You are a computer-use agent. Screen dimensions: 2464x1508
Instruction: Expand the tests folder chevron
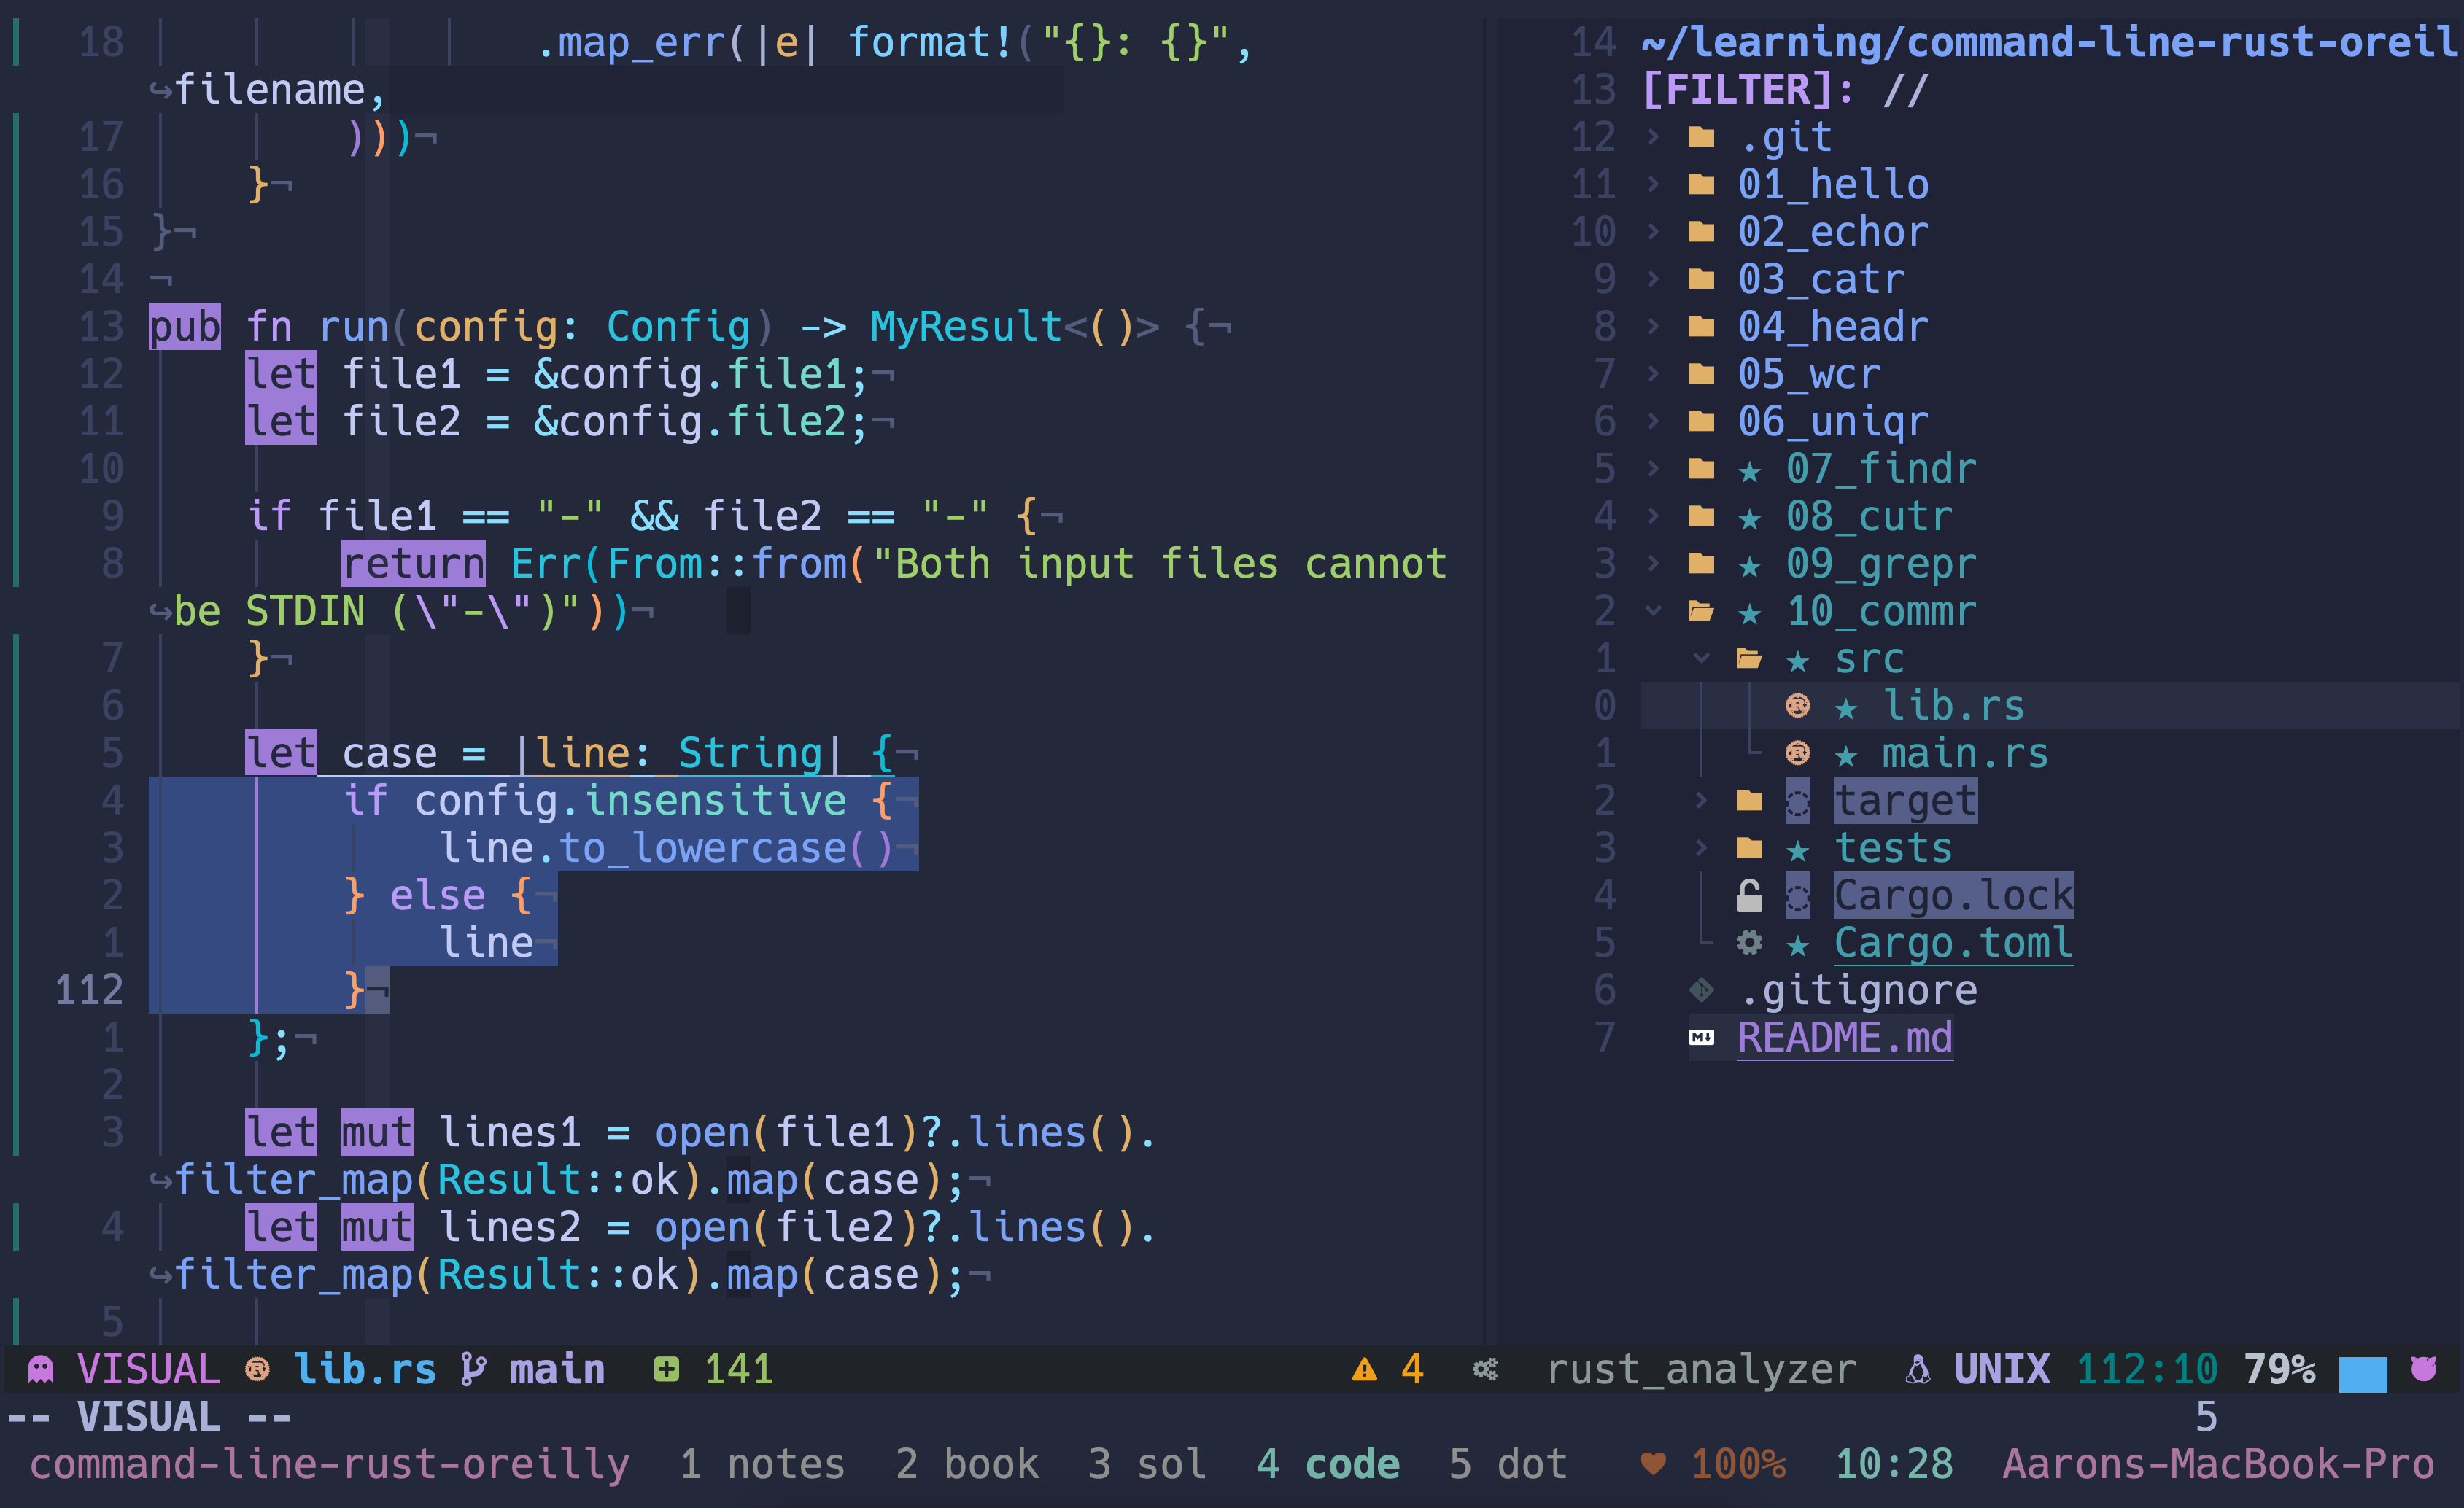coord(1701,848)
